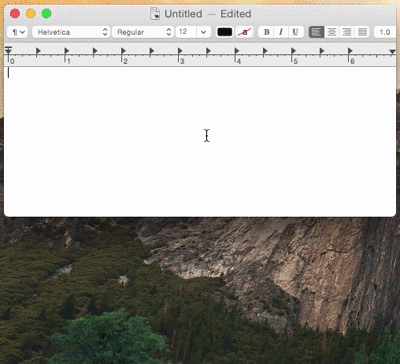Click the Untitled document title
Screen dimensions: 400x364
coord(183,14)
